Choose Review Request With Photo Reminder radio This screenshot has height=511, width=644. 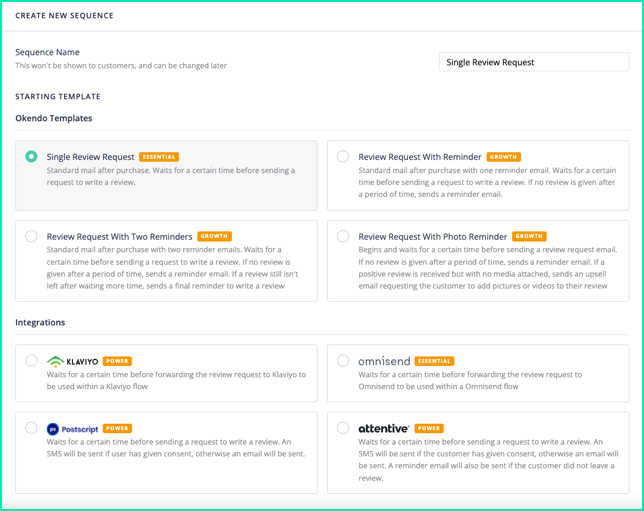click(343, 236)
